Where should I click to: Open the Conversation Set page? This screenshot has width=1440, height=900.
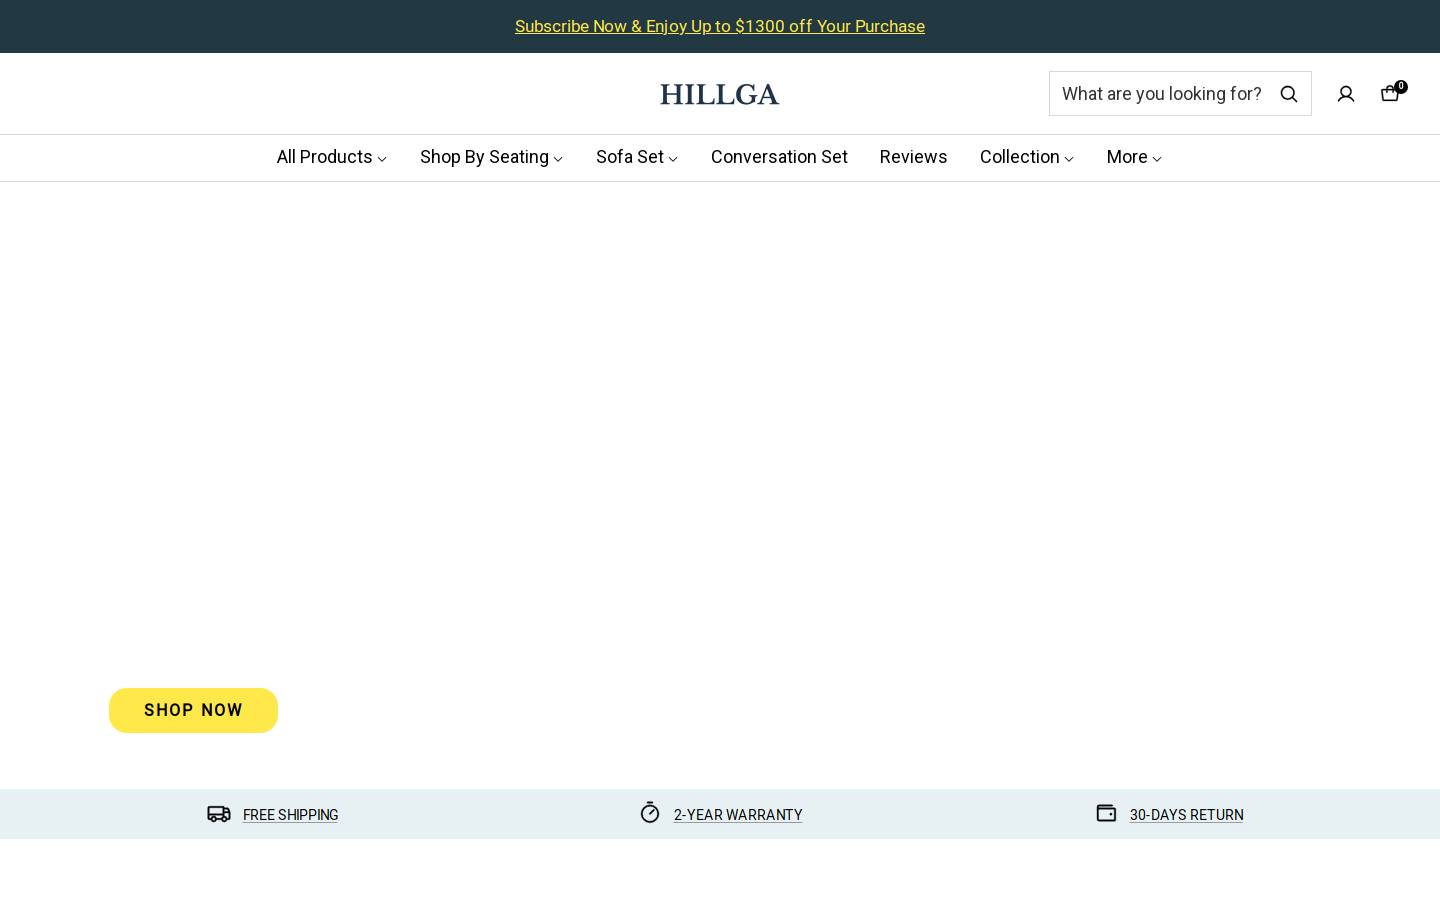pos(779,157)
